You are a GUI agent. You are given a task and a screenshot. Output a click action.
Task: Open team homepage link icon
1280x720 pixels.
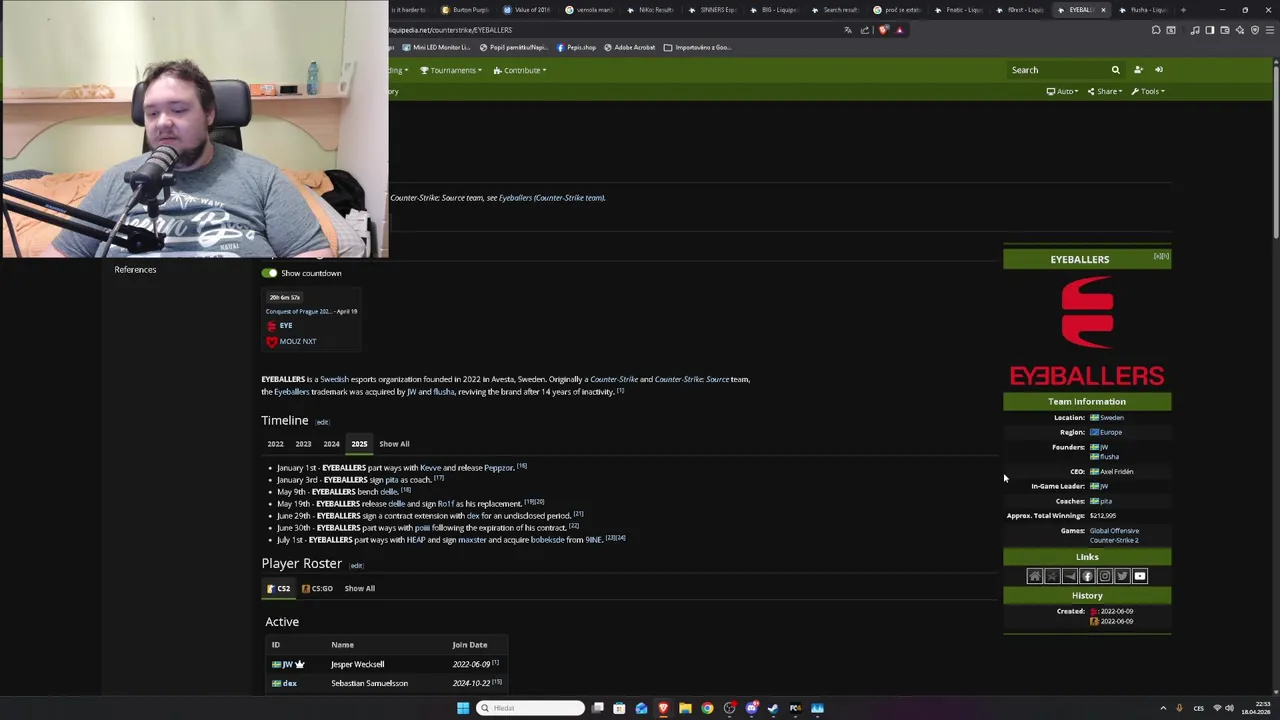click(1035, 576)
